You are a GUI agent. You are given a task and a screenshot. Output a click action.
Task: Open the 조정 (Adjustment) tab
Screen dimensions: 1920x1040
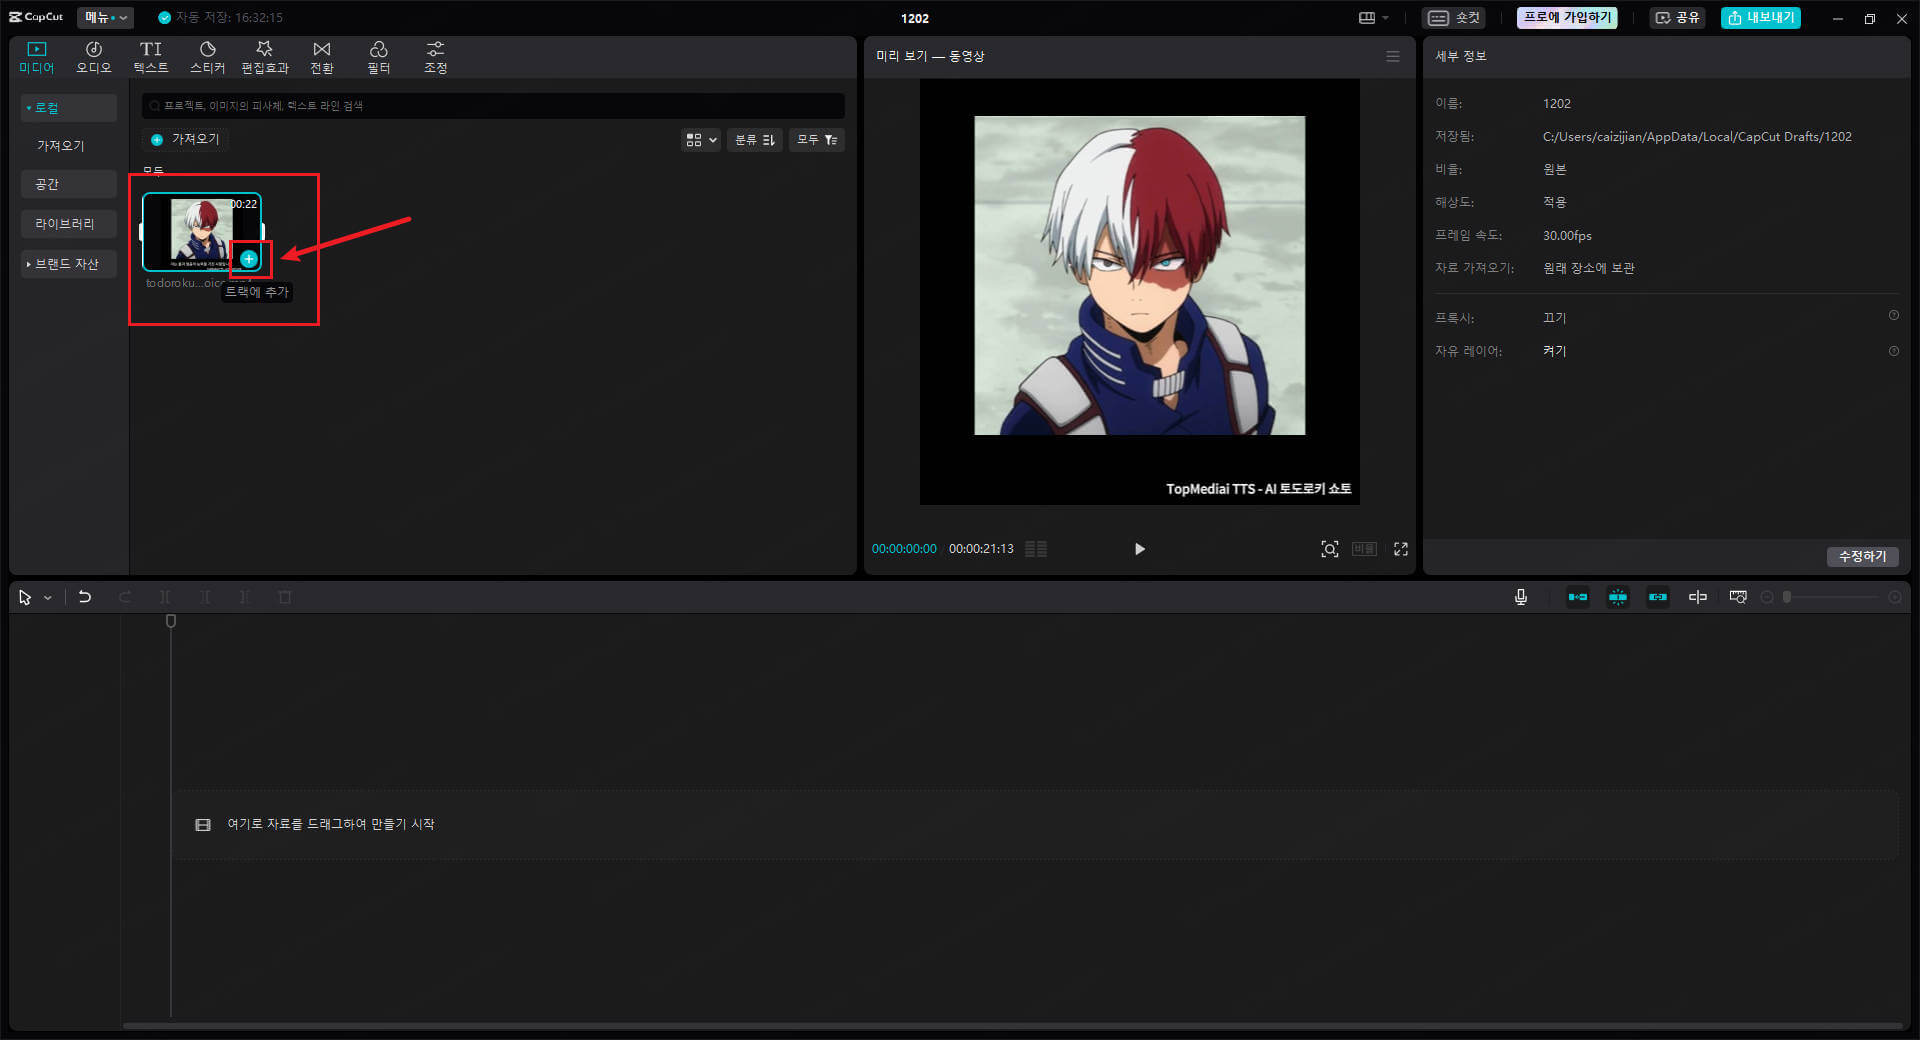[436, 58]
